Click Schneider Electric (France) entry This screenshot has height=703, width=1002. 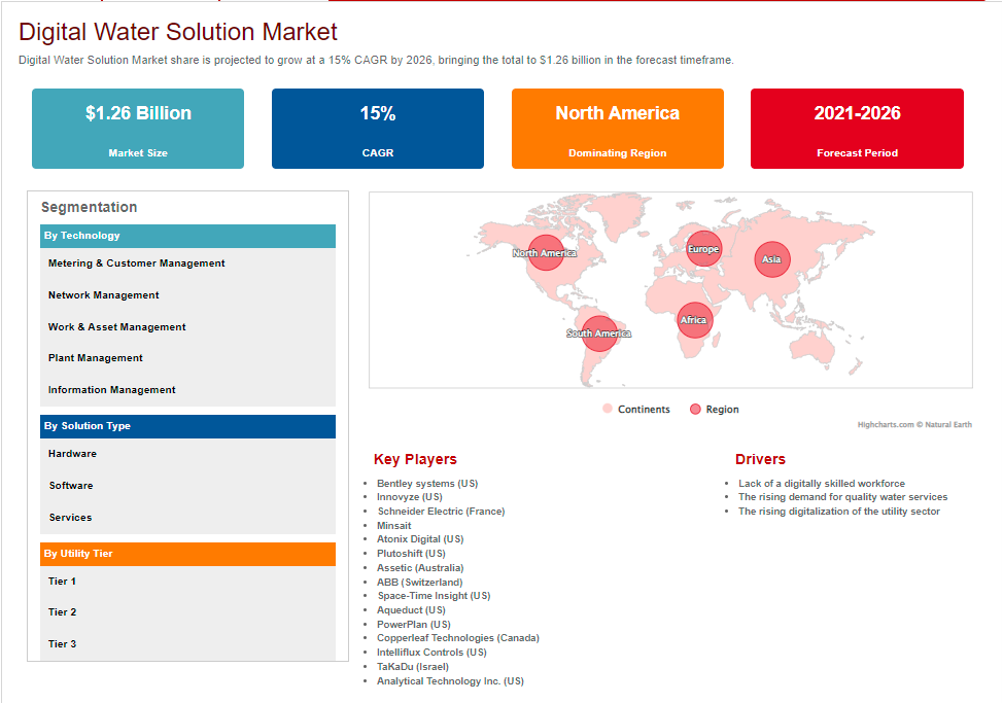[441, 511]
